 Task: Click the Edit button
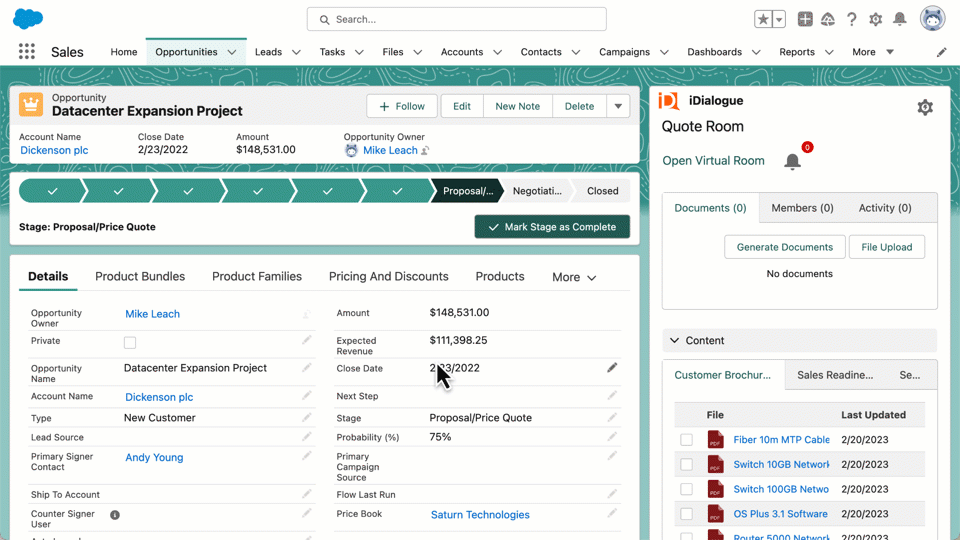click(462, 106)
